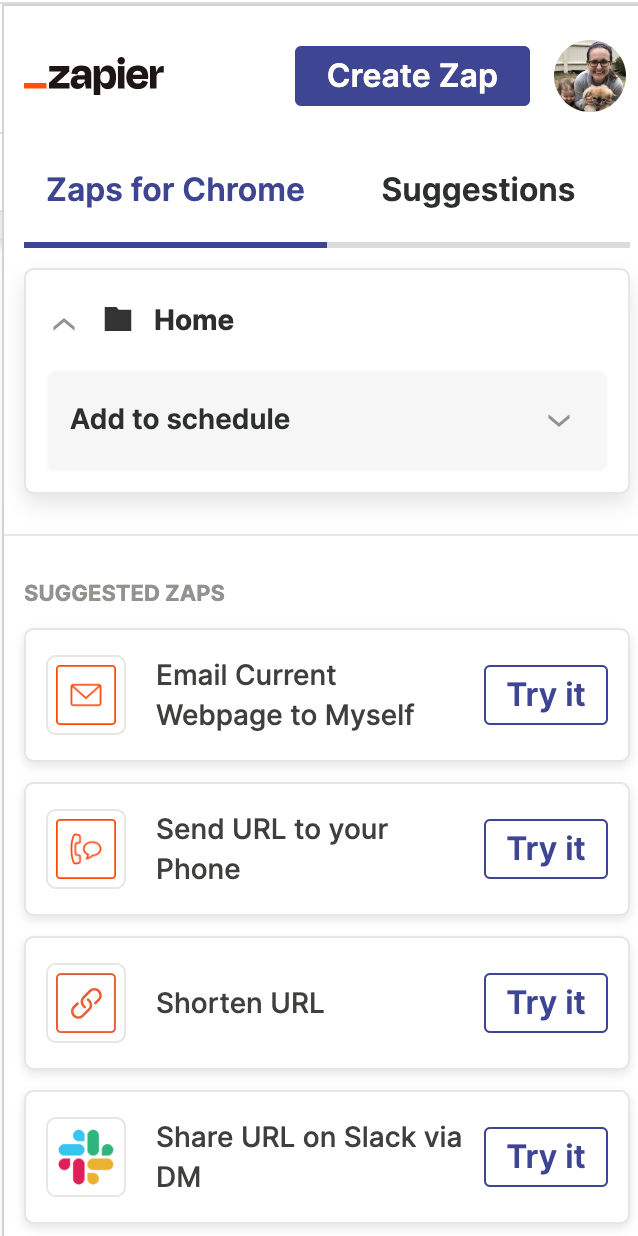The image size is (638, 1236).
Task: Select the Add to schedule row
Action: (x=327, y=420)
